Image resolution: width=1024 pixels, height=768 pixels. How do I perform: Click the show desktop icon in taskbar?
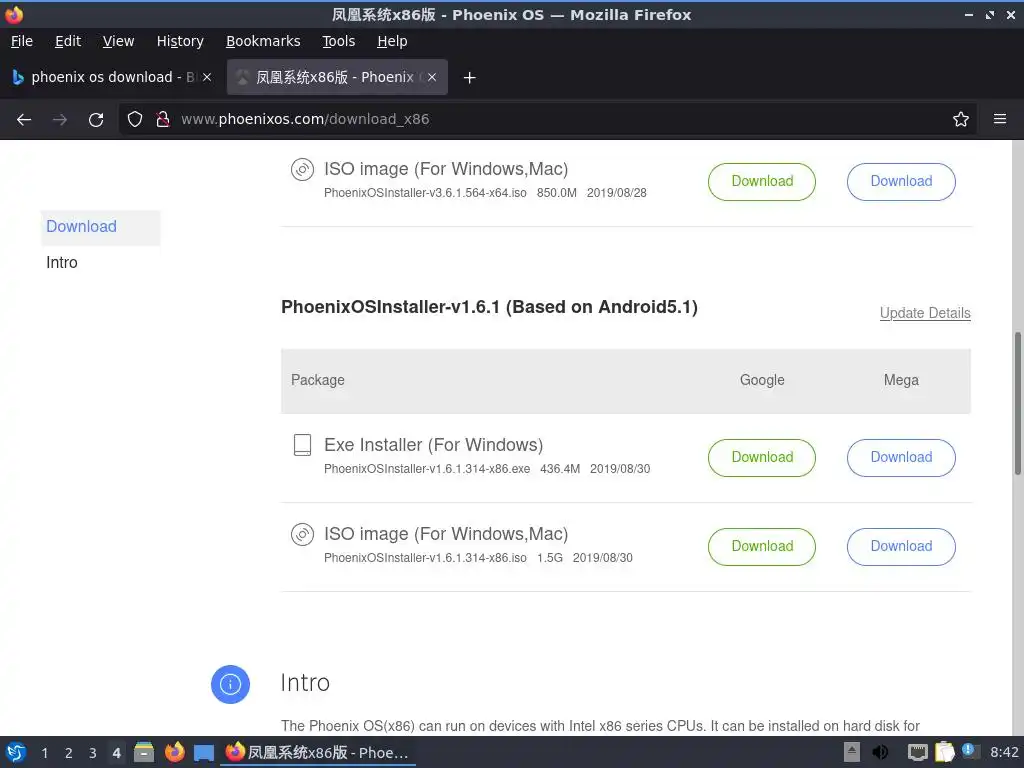pos(204,753)
